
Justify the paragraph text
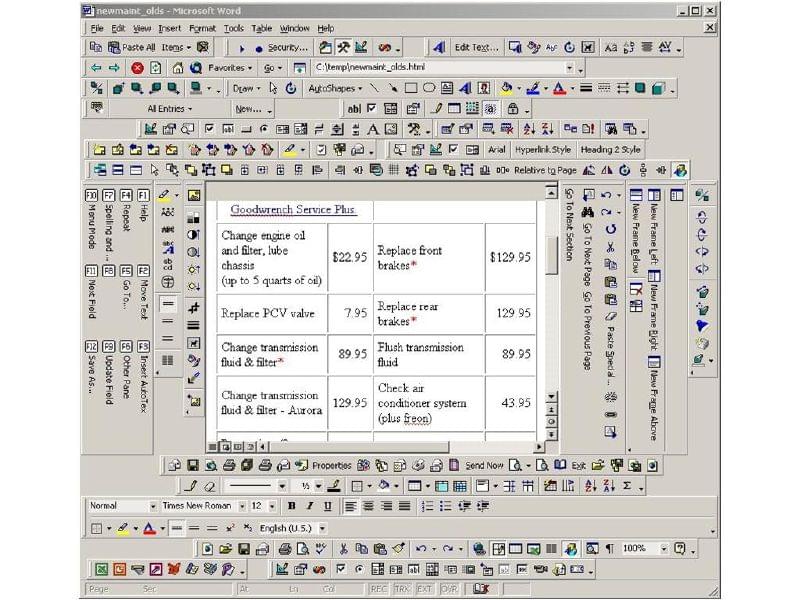(405, 506)
